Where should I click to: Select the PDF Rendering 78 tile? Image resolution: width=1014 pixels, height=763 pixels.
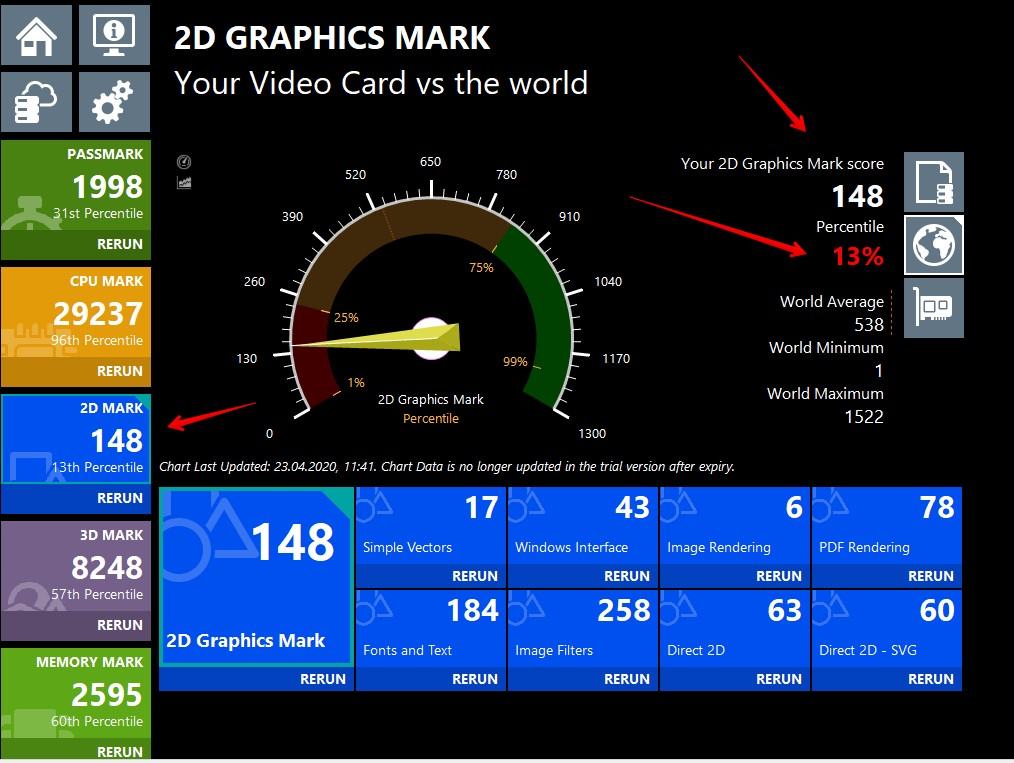click(887, 526)
